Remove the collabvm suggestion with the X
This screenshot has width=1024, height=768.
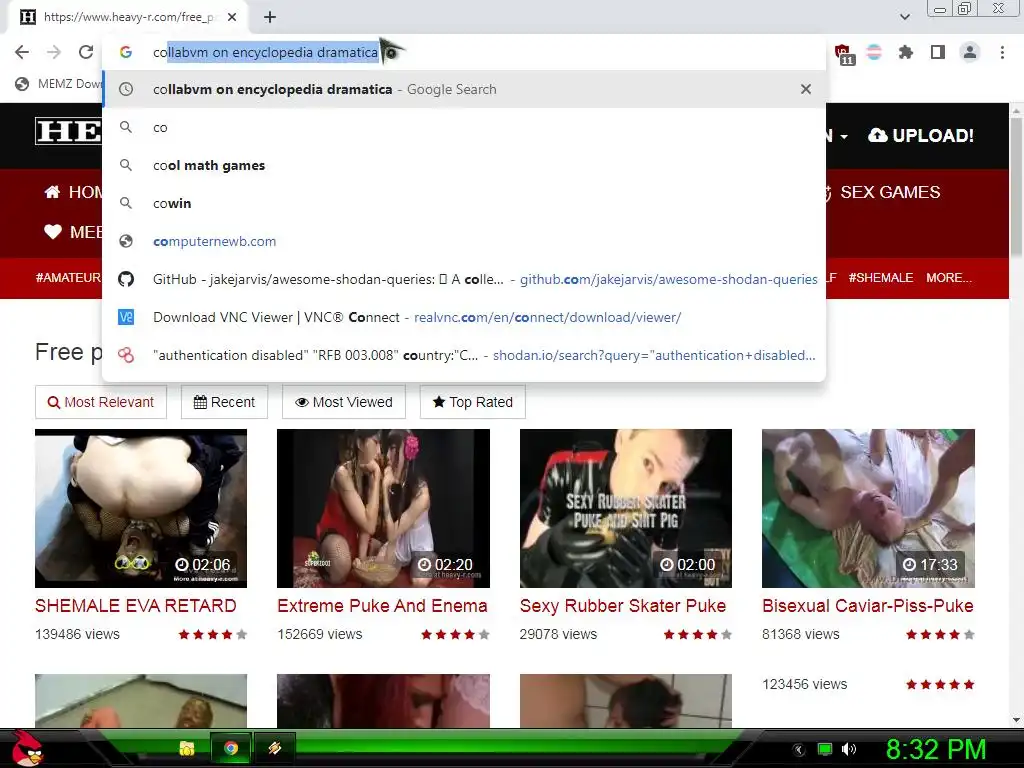pos(806,89)
